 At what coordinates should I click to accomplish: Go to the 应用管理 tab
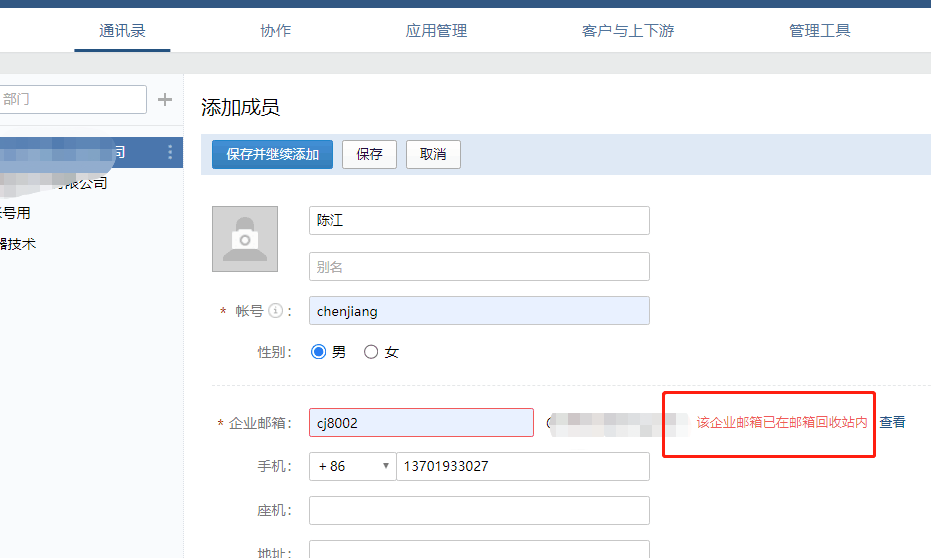tap(436, 31)
